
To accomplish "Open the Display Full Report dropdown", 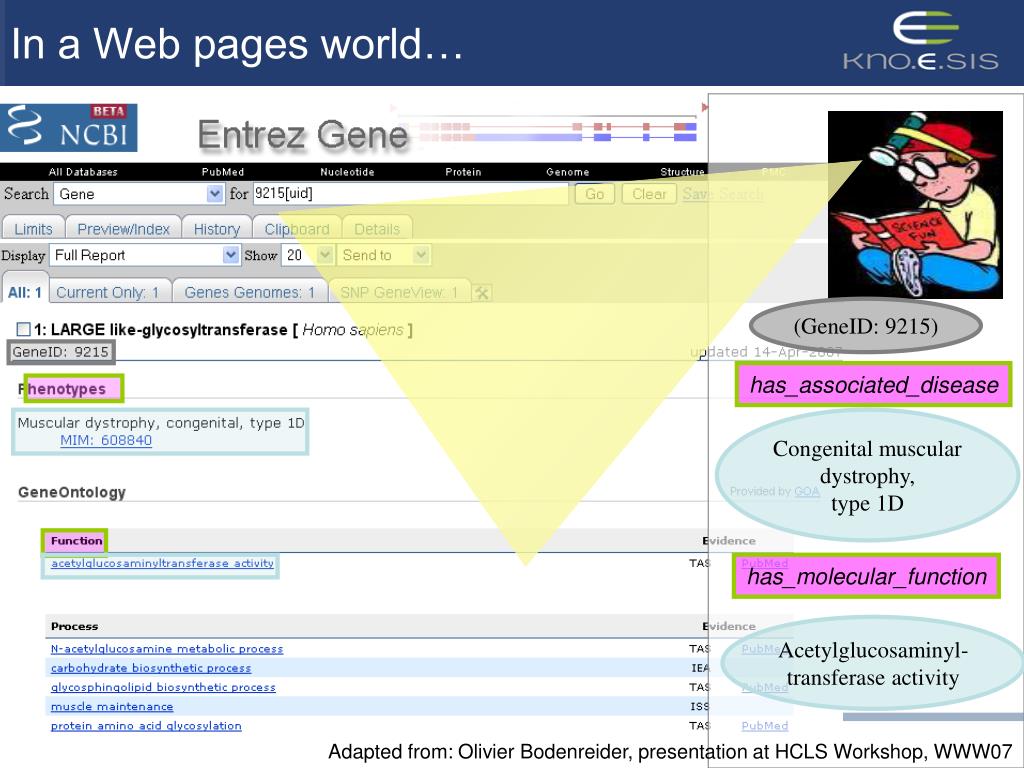I will click(x=145, y=255).
